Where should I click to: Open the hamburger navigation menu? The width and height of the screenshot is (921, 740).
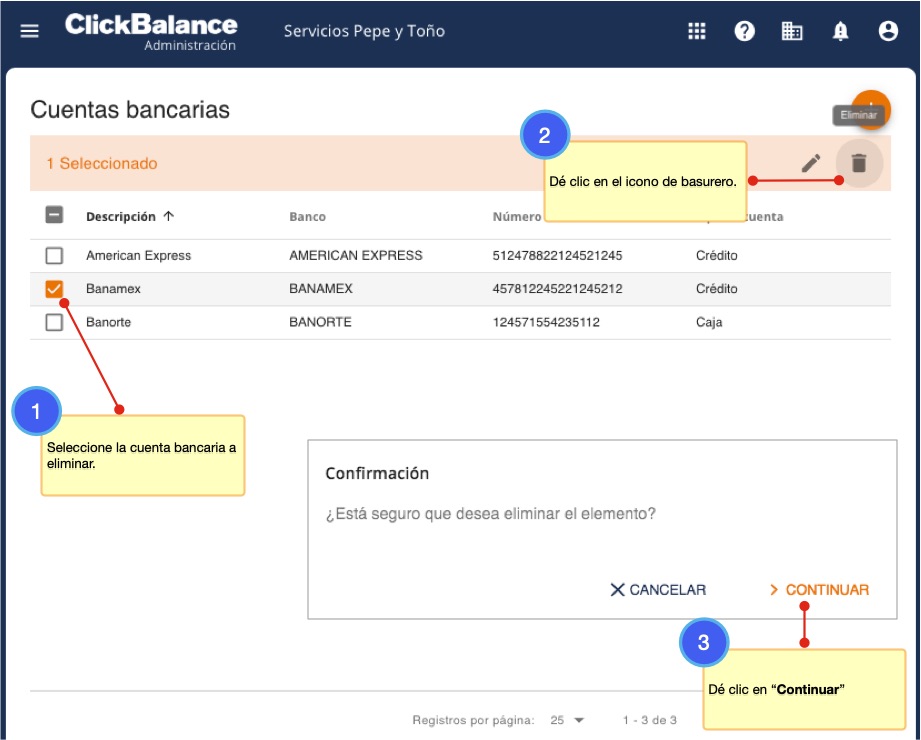30,31
